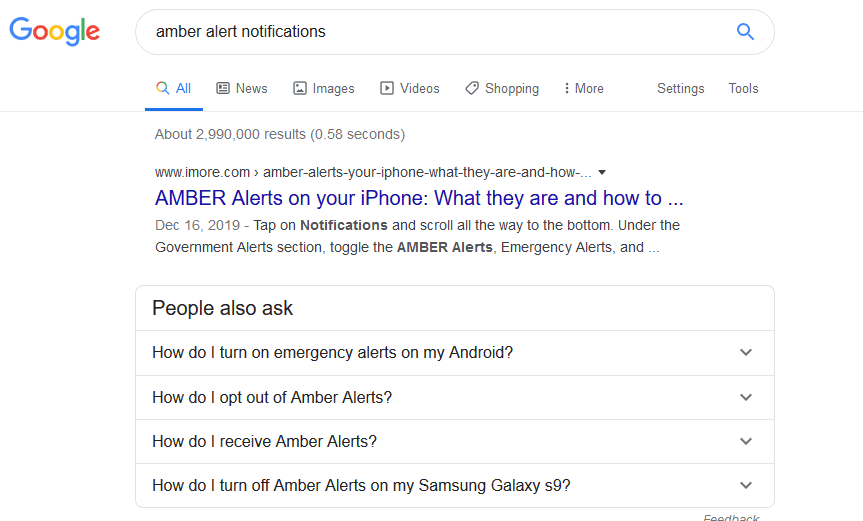Image resolution: width=863 pixels, height=521 pixels.
Task: Click the All tab magnifier icon
Action: tap(162, 88)
